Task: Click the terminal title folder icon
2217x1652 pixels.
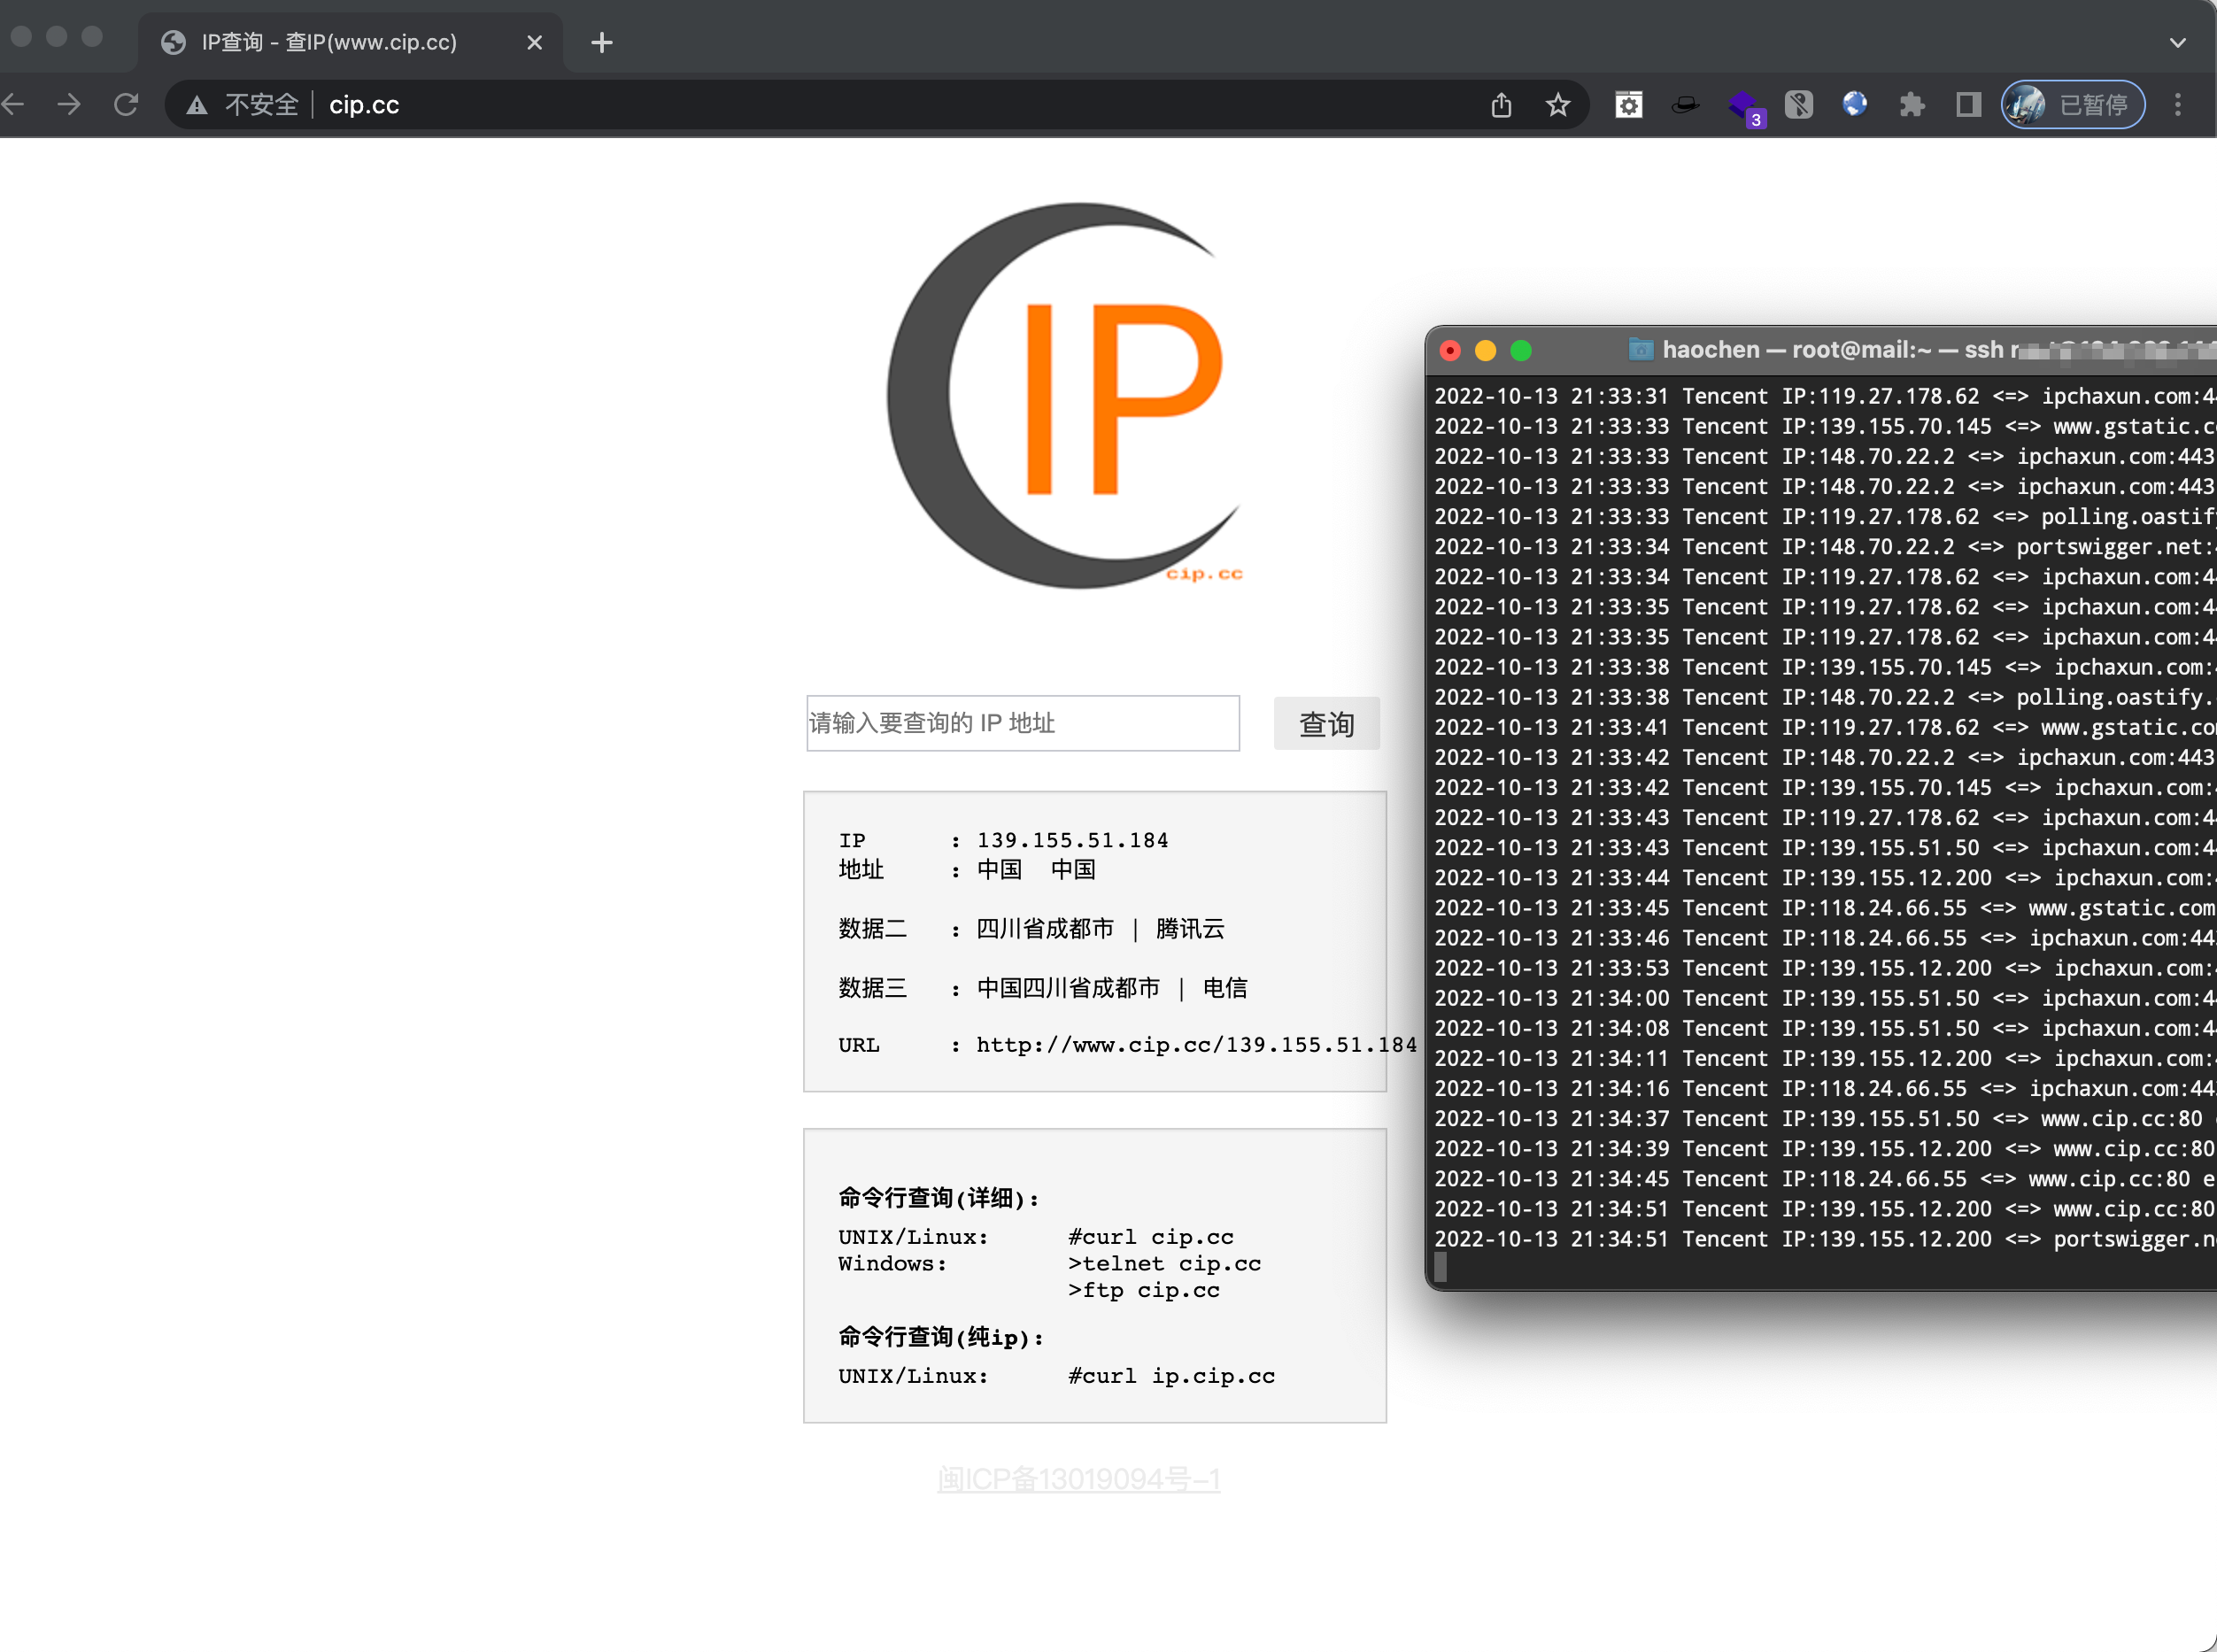Action: coord(1641,349)
